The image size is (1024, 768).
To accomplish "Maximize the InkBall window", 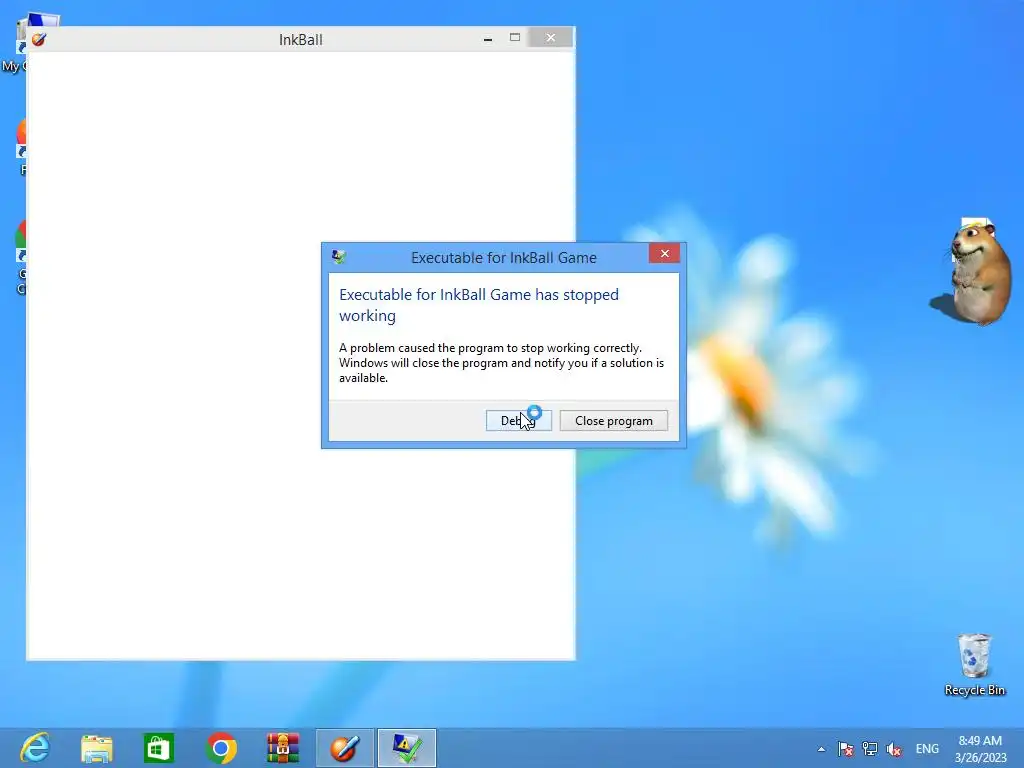I will (515, 38).
